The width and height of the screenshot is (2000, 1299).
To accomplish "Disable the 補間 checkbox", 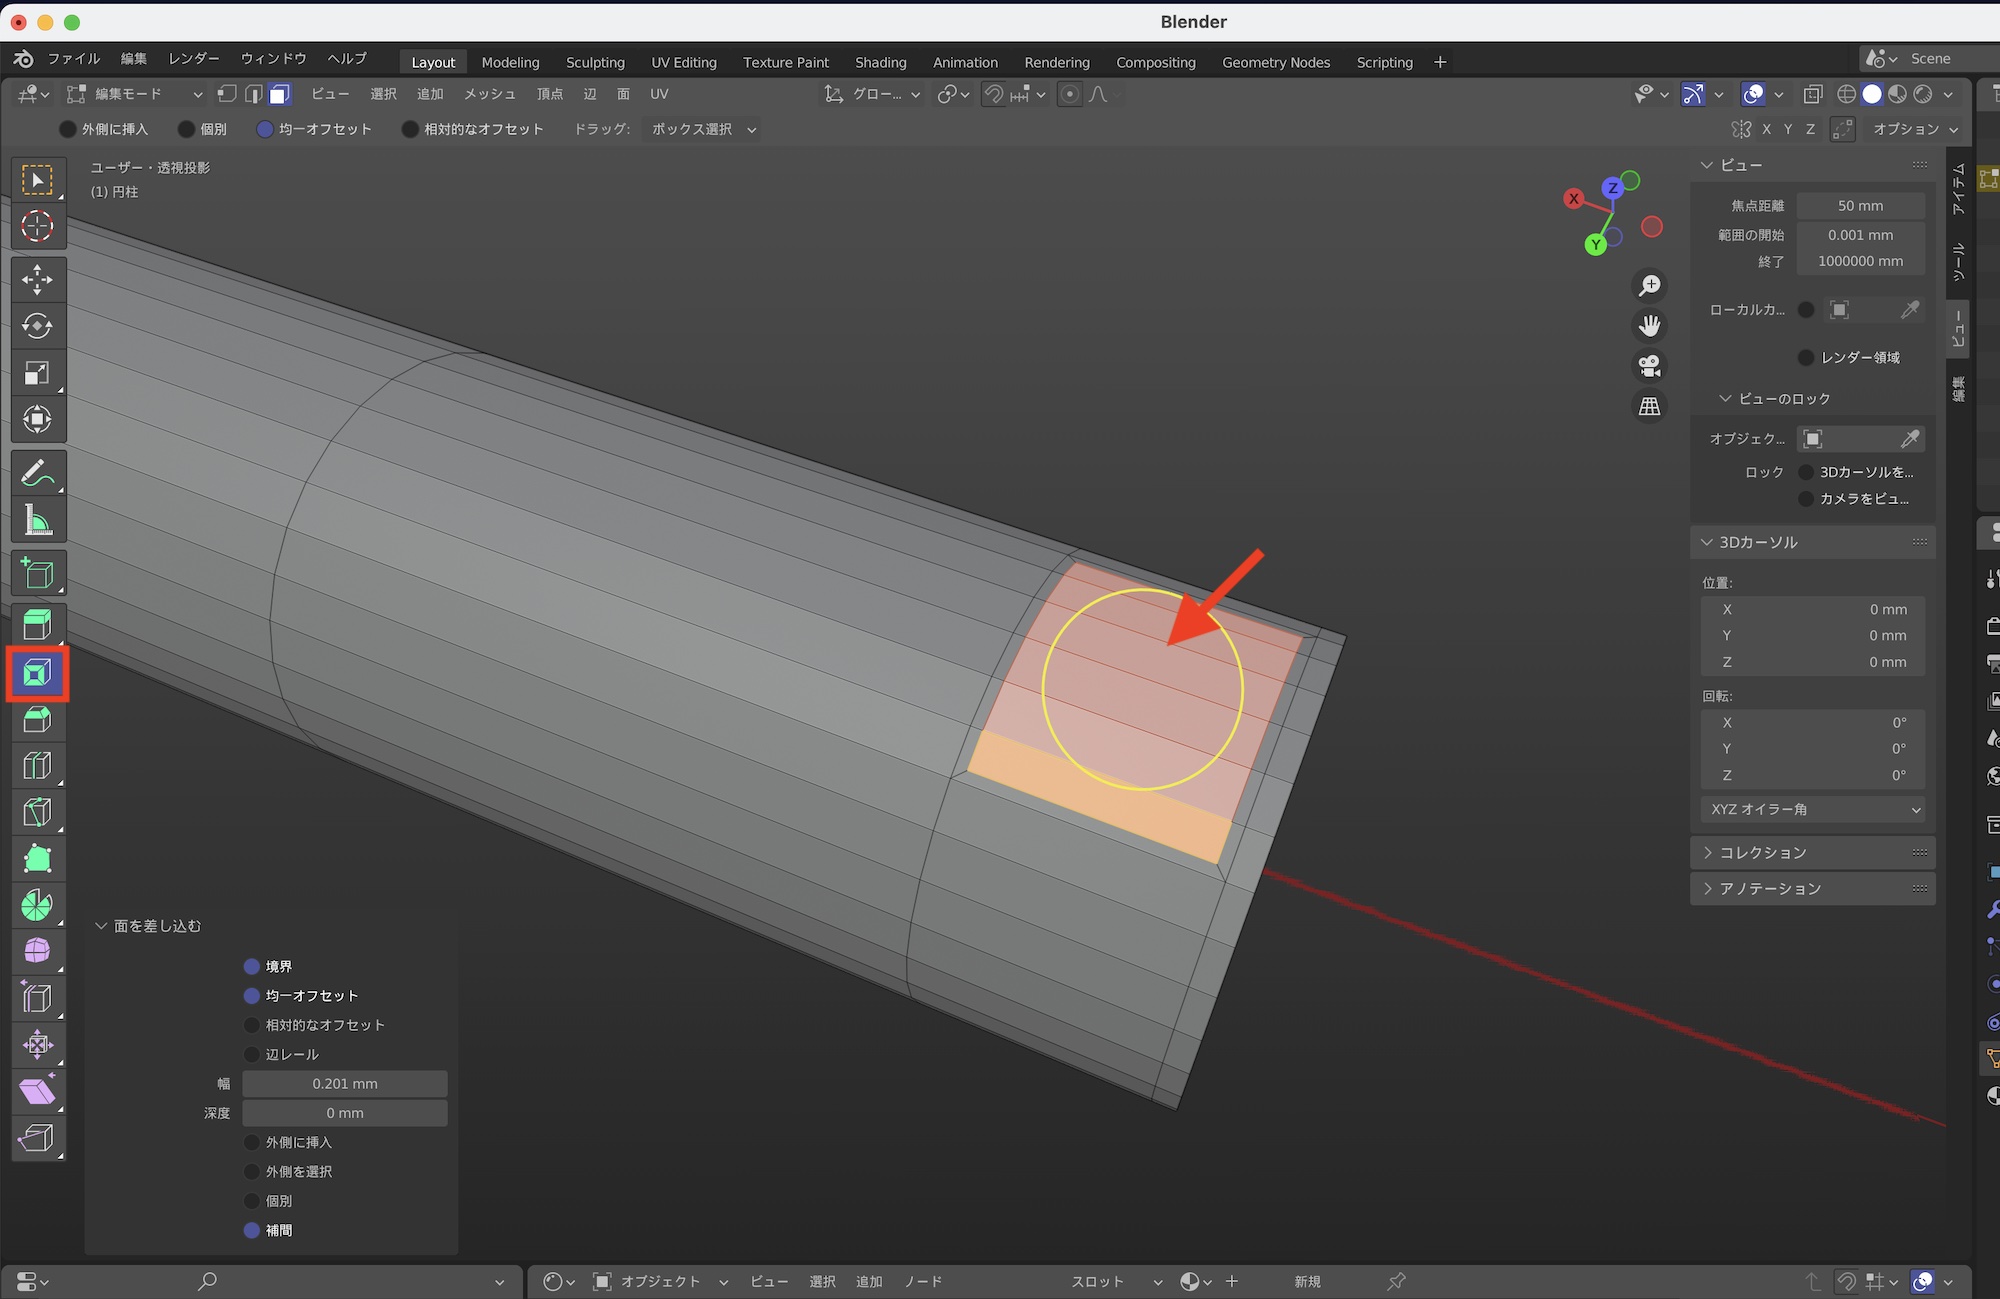I will pos(252,1230).
